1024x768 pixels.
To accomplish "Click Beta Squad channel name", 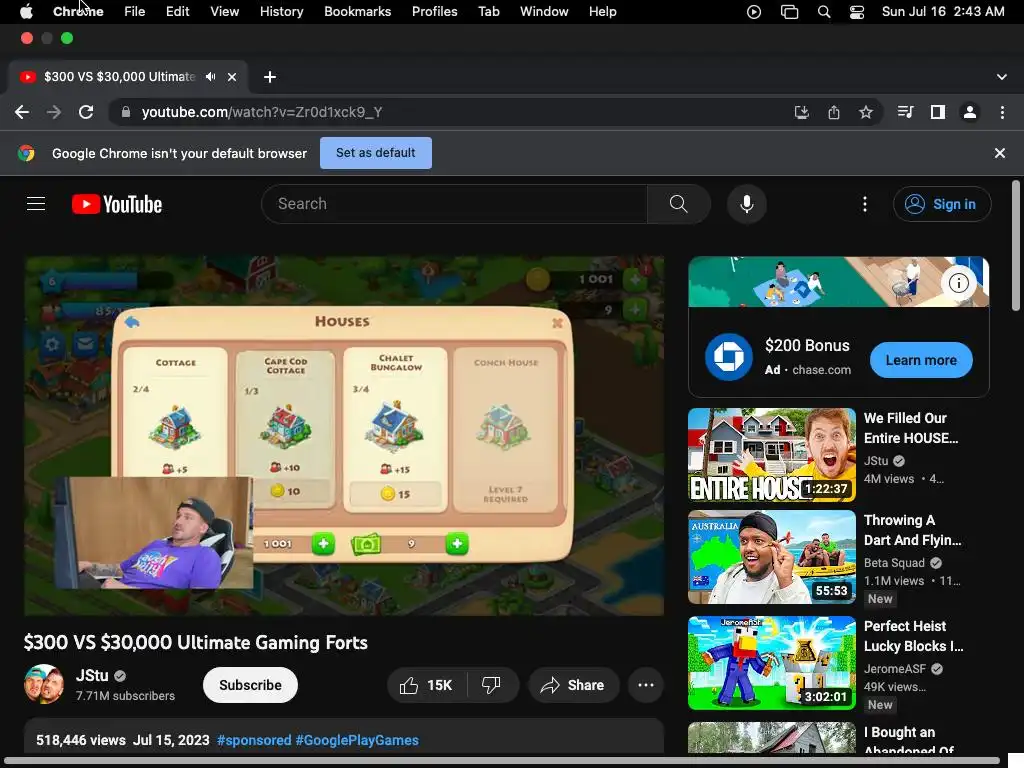I will point(894,563).
